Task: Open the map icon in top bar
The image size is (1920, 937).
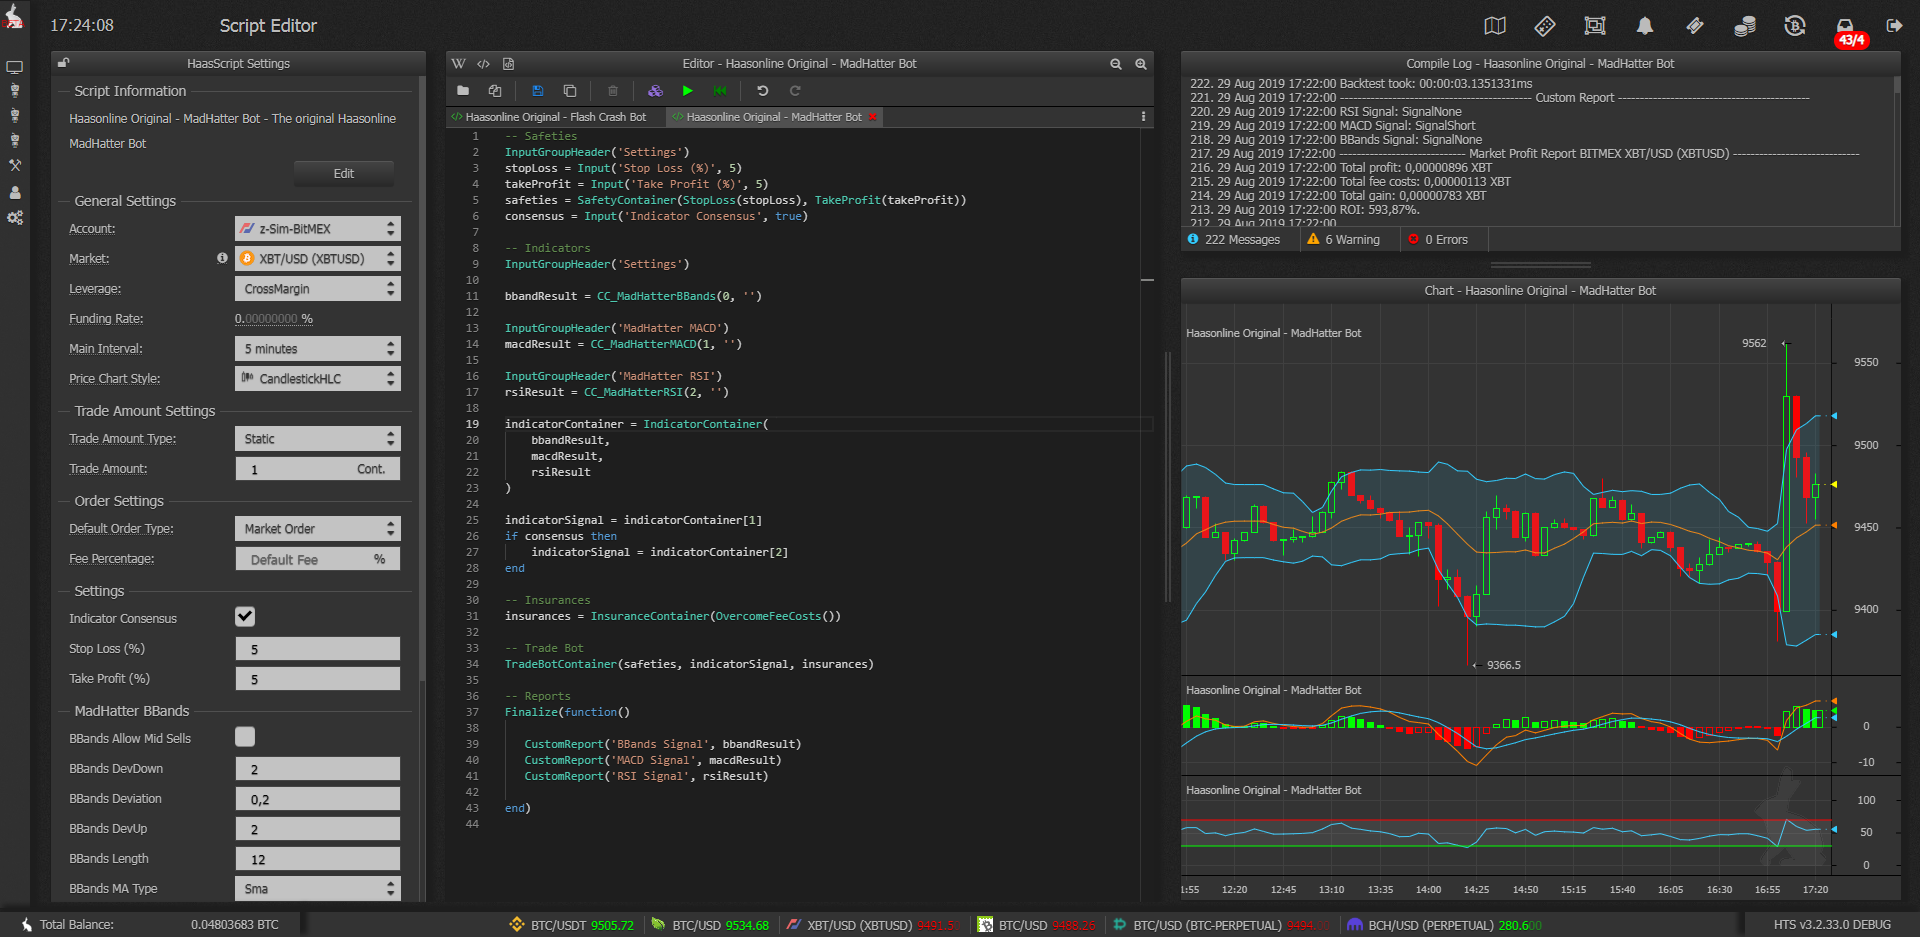Action: pos(1495,26)
